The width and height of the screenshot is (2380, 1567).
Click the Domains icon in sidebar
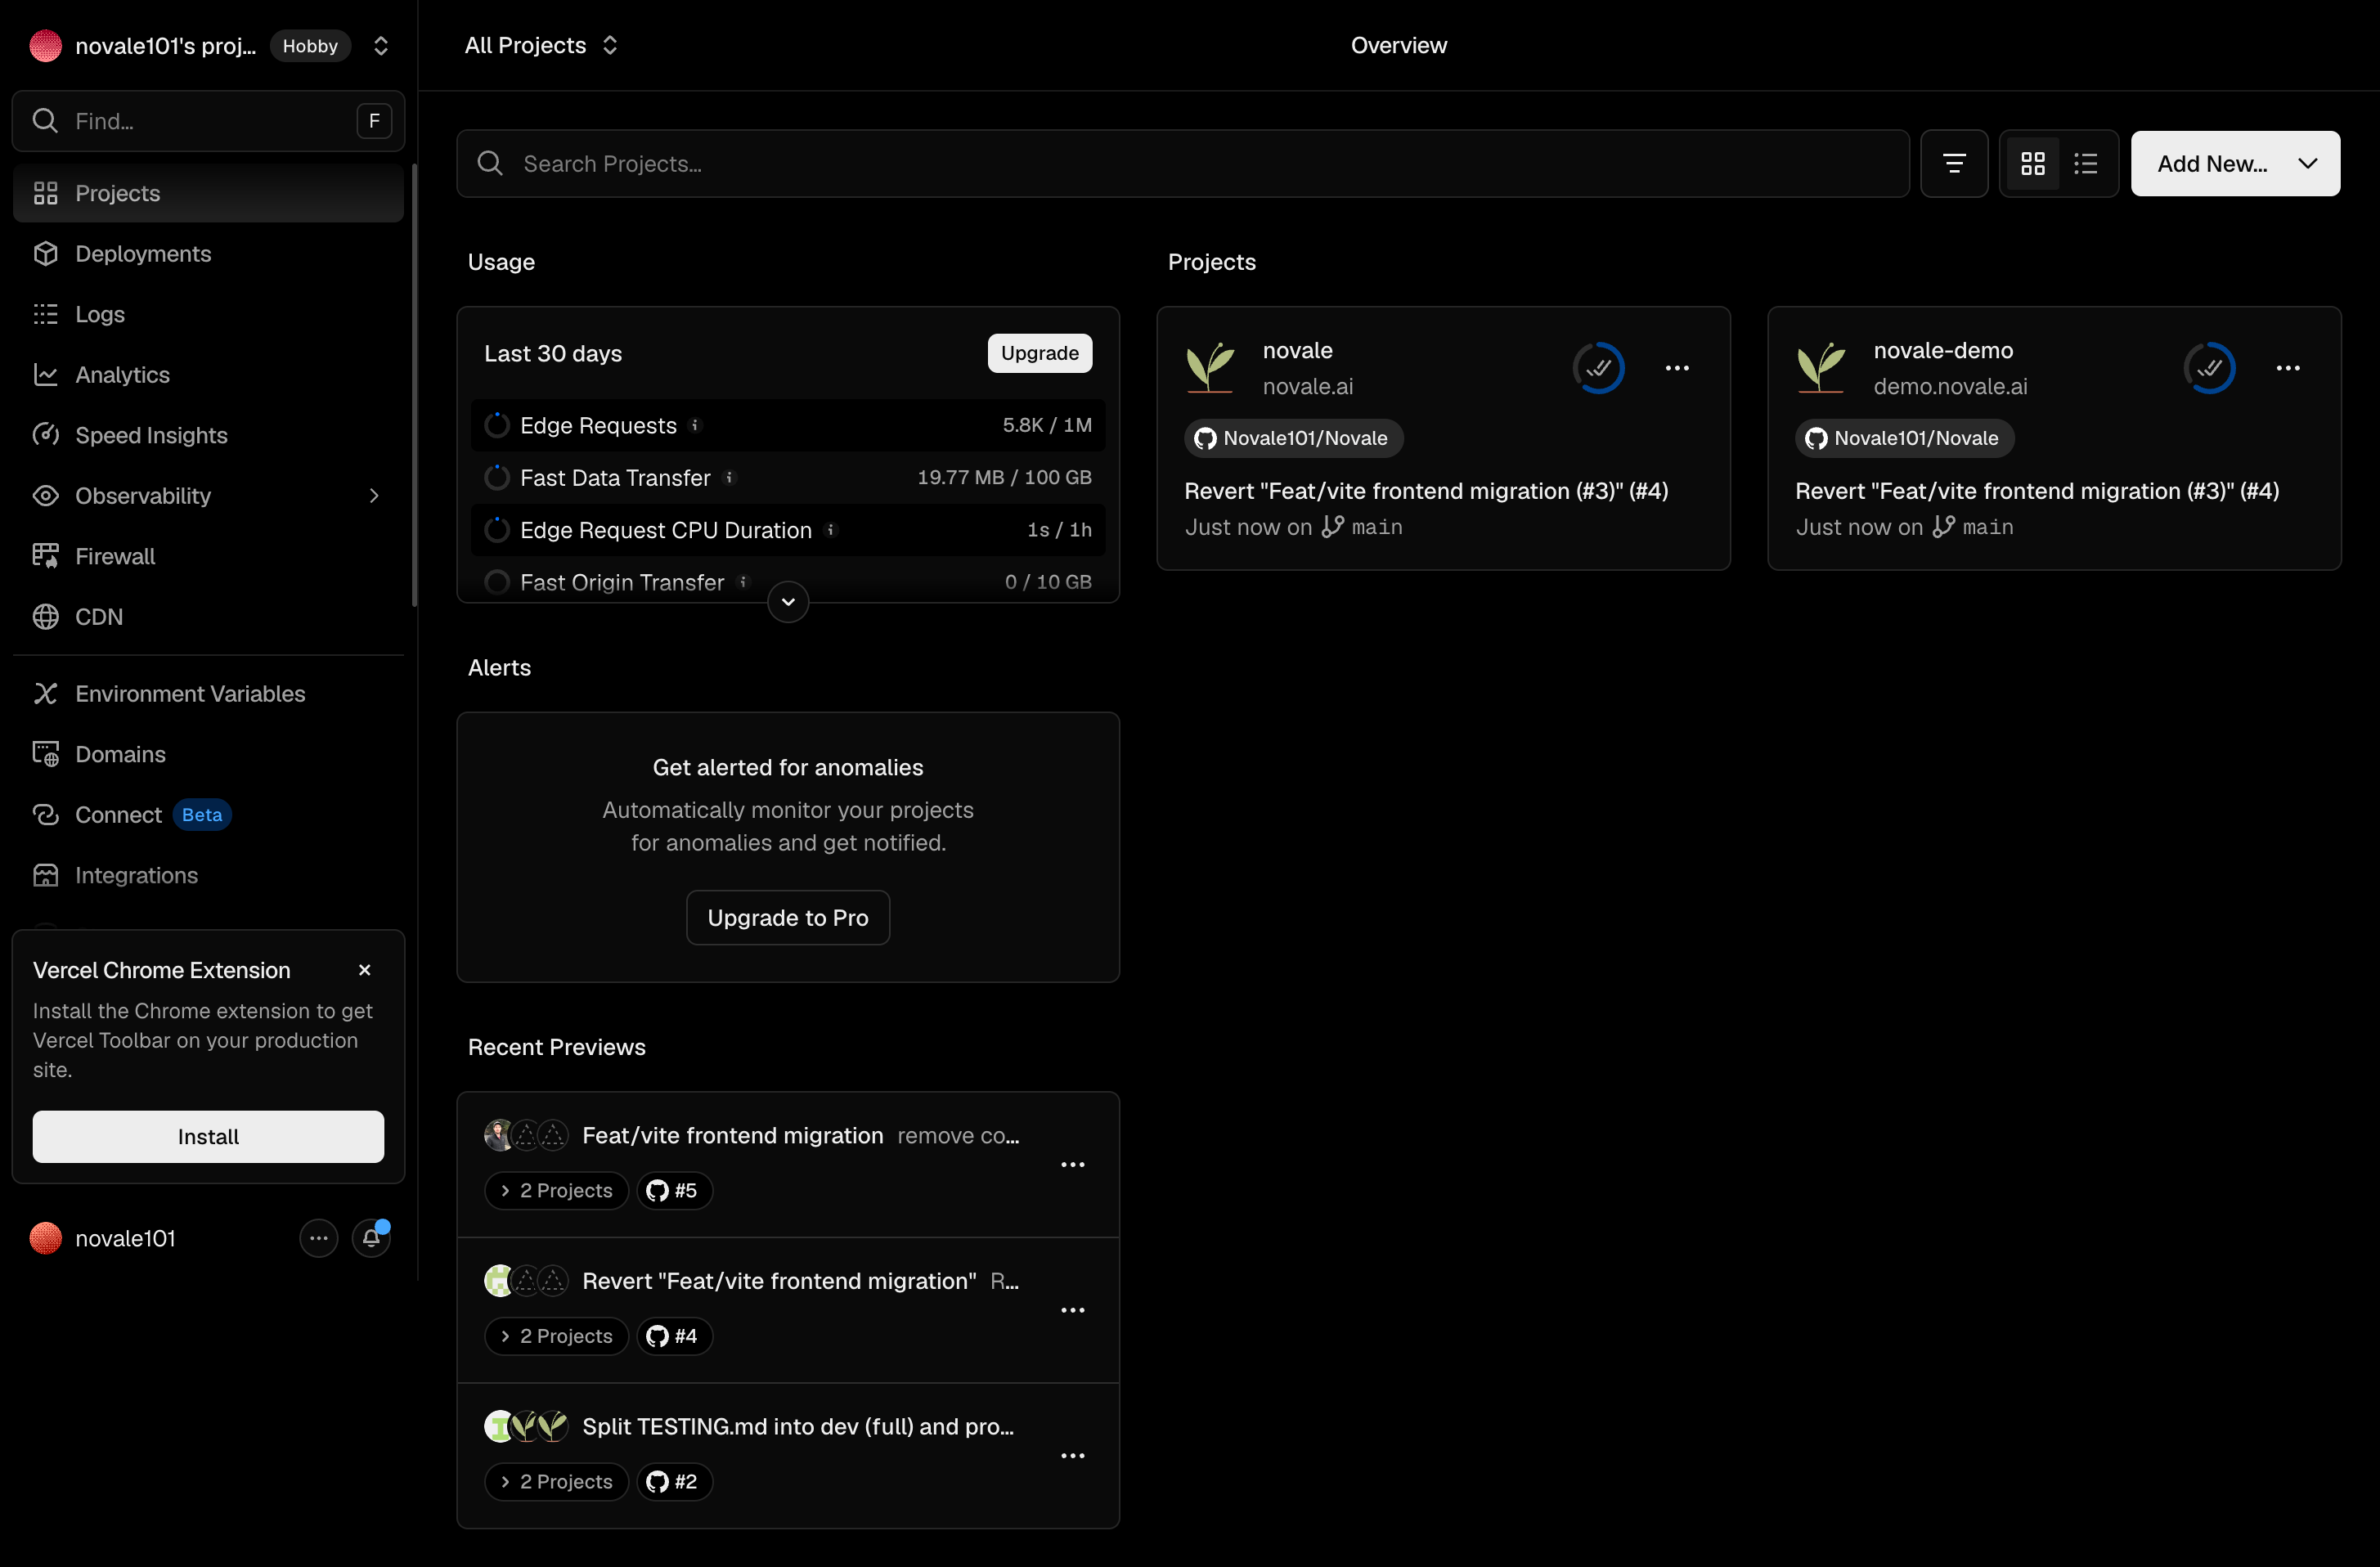pyautogui.click(x=45, y=754)
